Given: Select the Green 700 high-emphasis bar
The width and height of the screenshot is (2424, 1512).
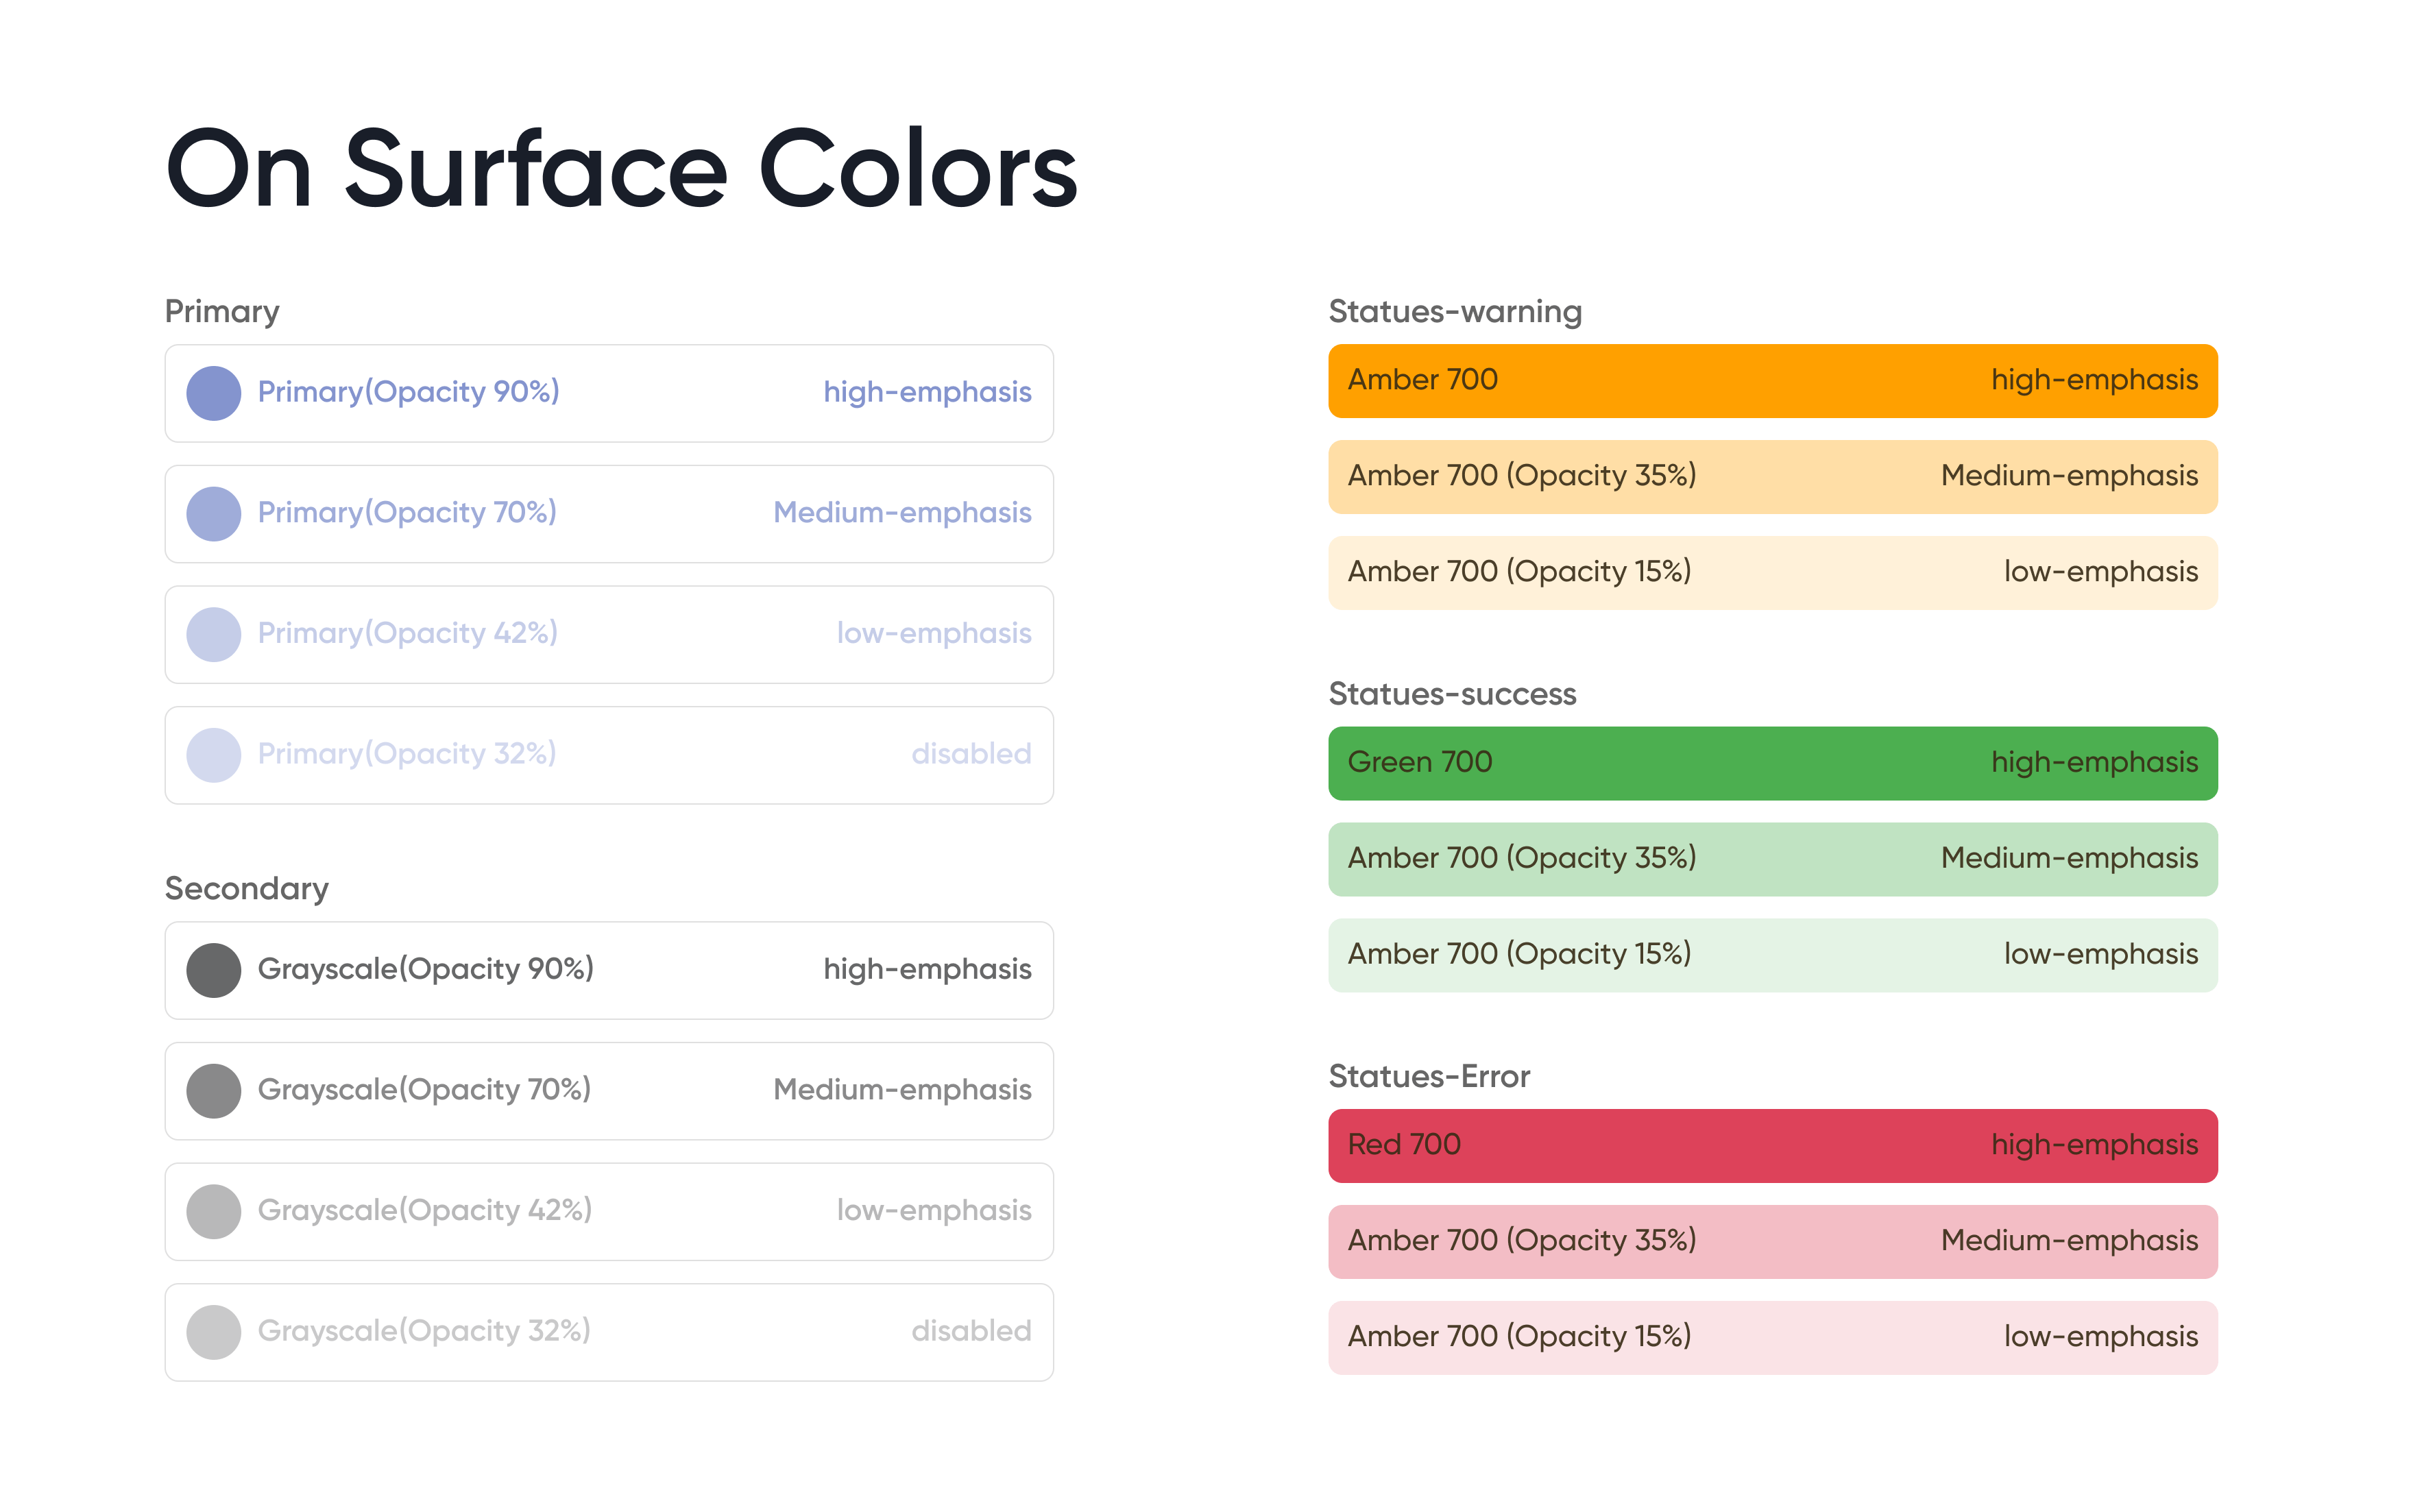Looking at the screenshot, I should click(1772, 763).
